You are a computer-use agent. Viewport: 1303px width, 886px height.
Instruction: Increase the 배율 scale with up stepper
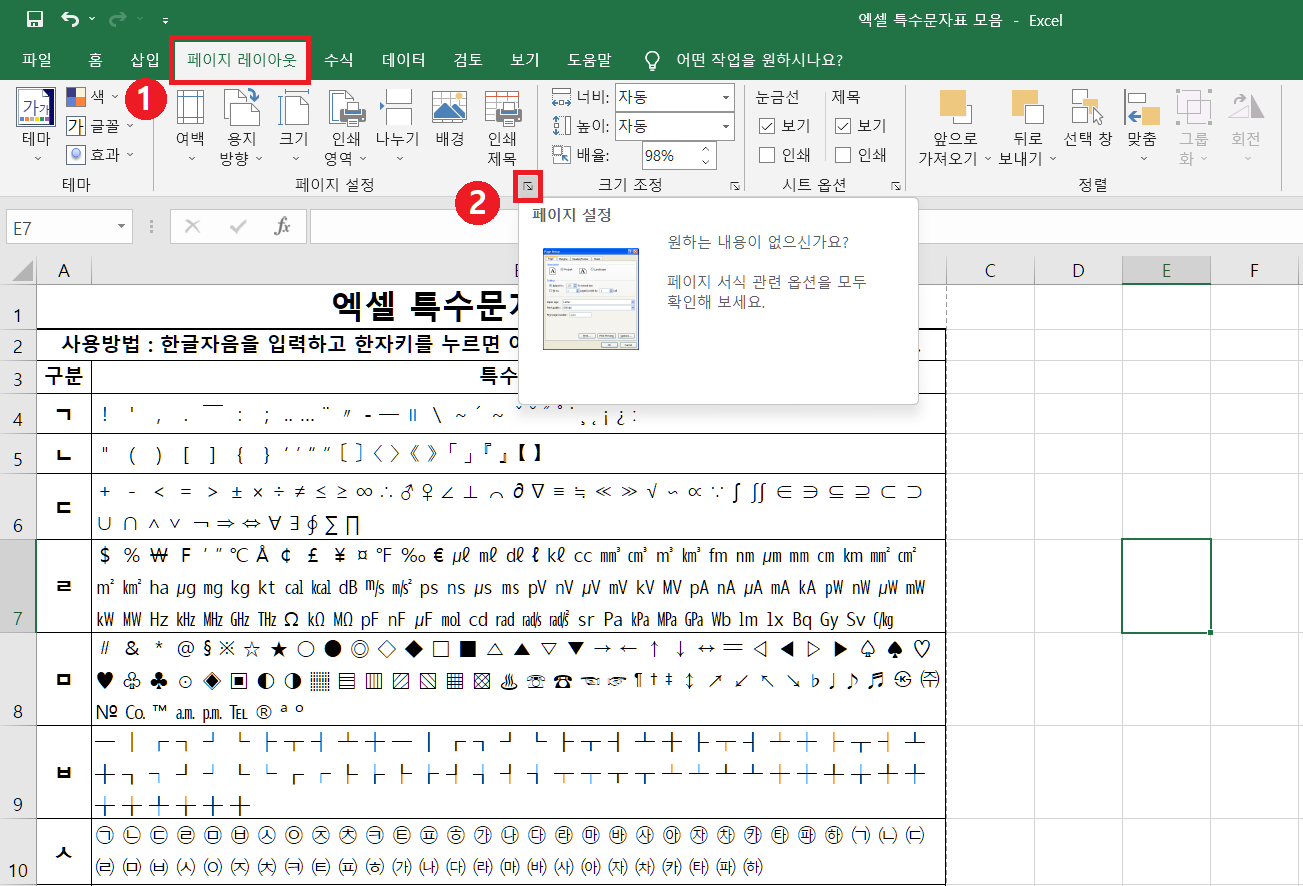coord(706,150)
